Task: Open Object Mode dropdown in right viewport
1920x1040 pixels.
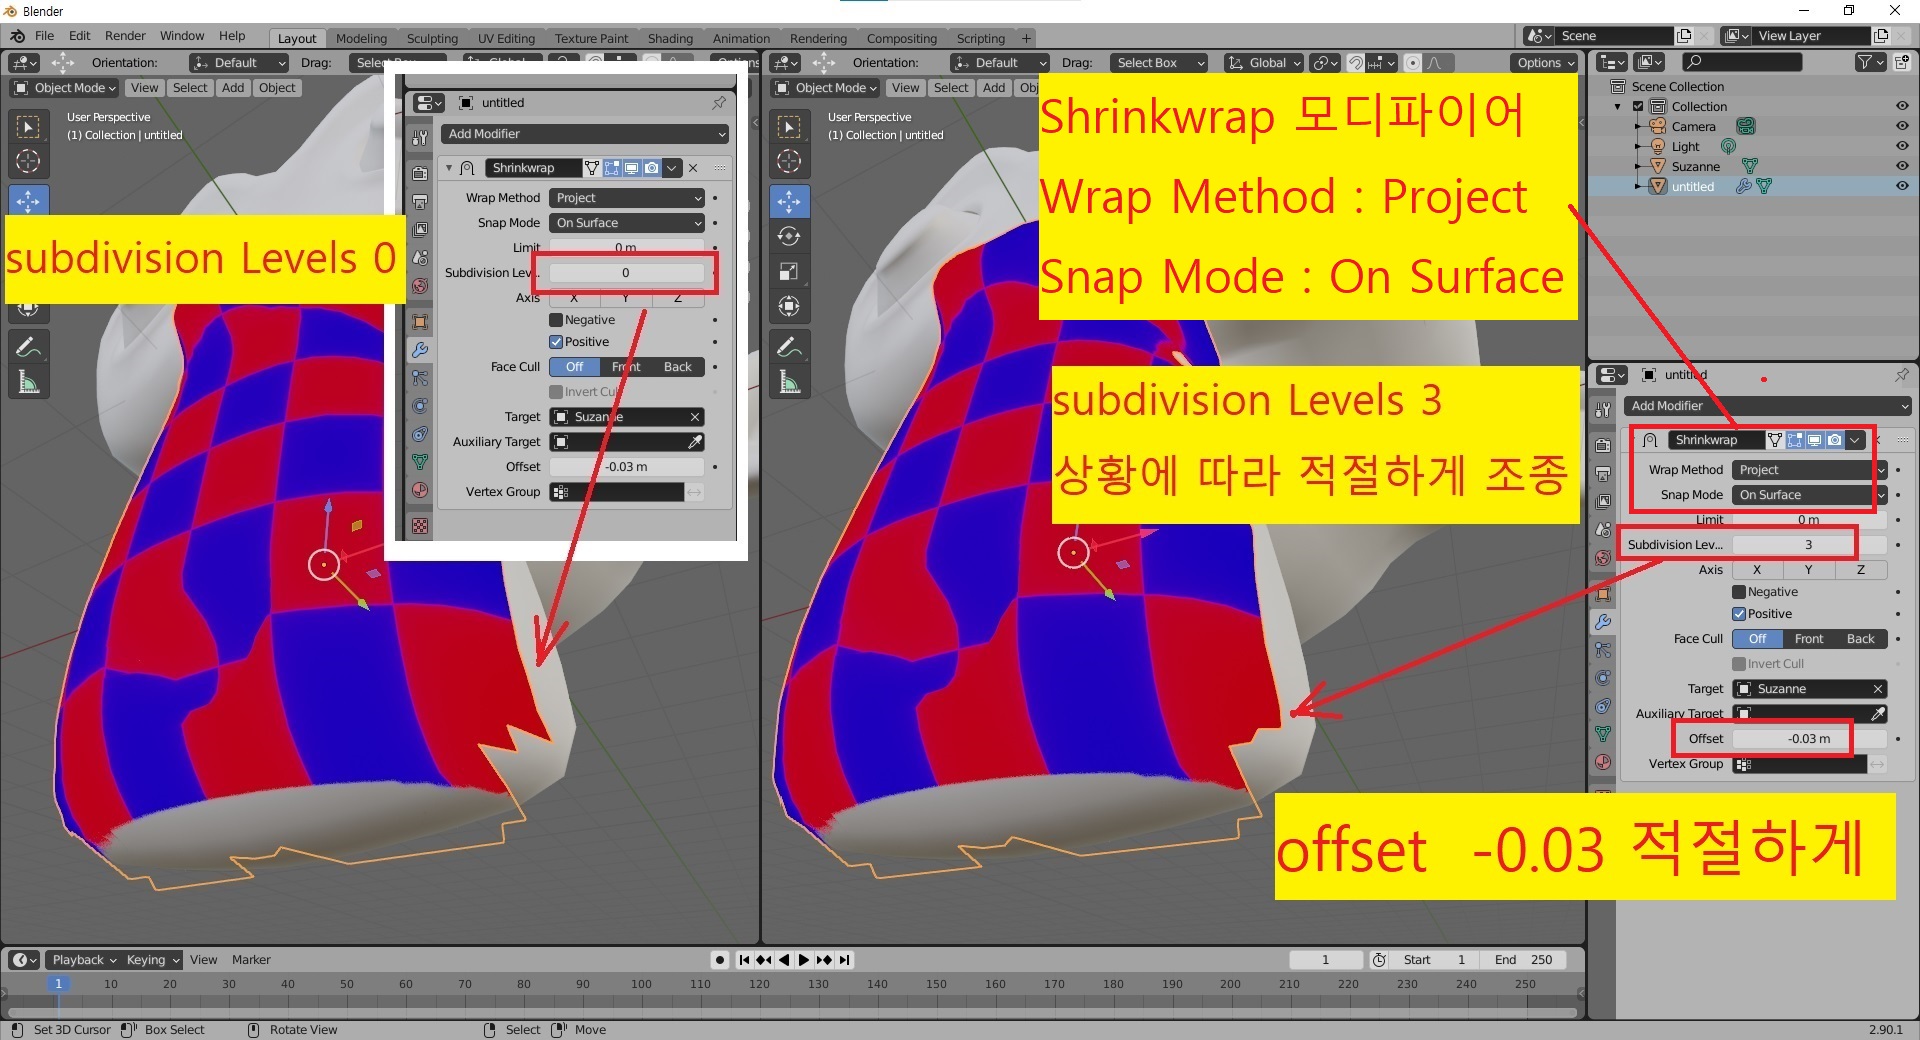Action: click(826, 88)
